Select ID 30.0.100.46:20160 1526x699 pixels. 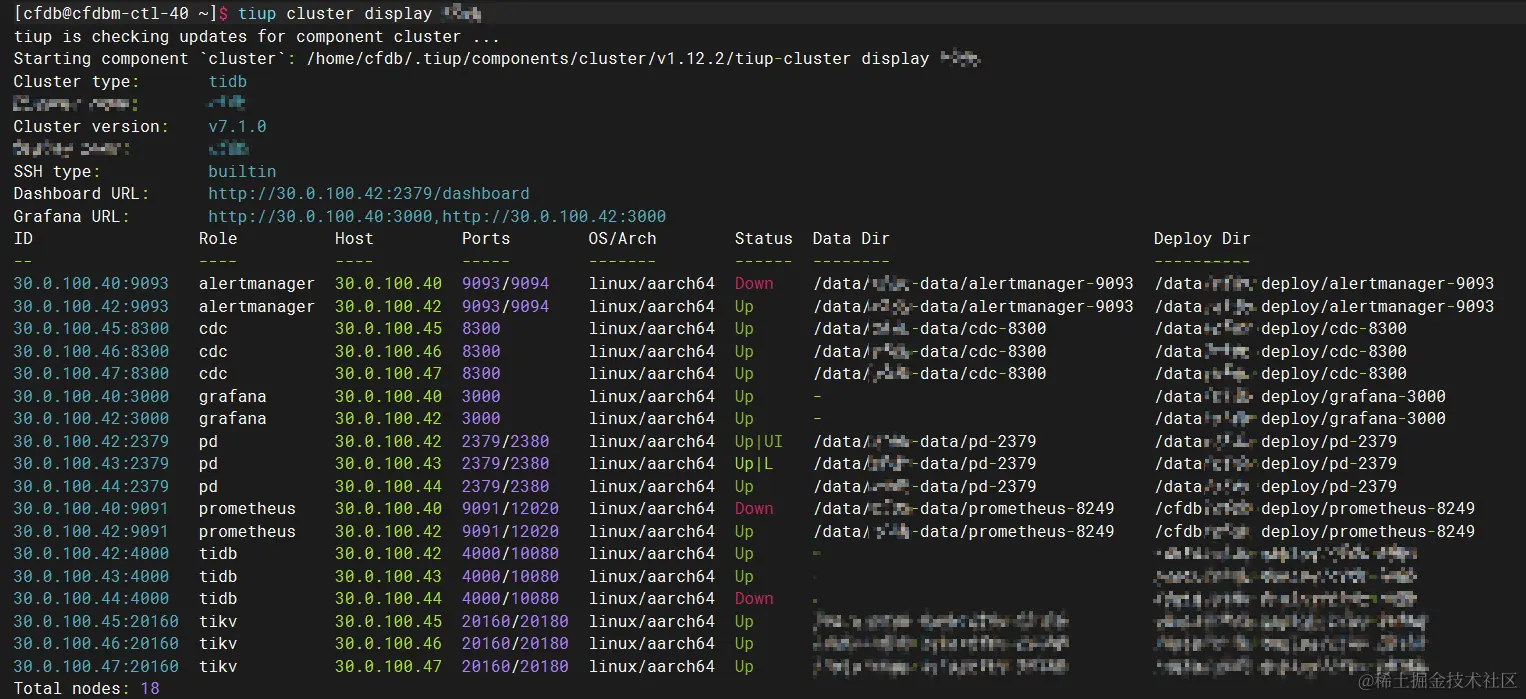click(x=96, y=644)
